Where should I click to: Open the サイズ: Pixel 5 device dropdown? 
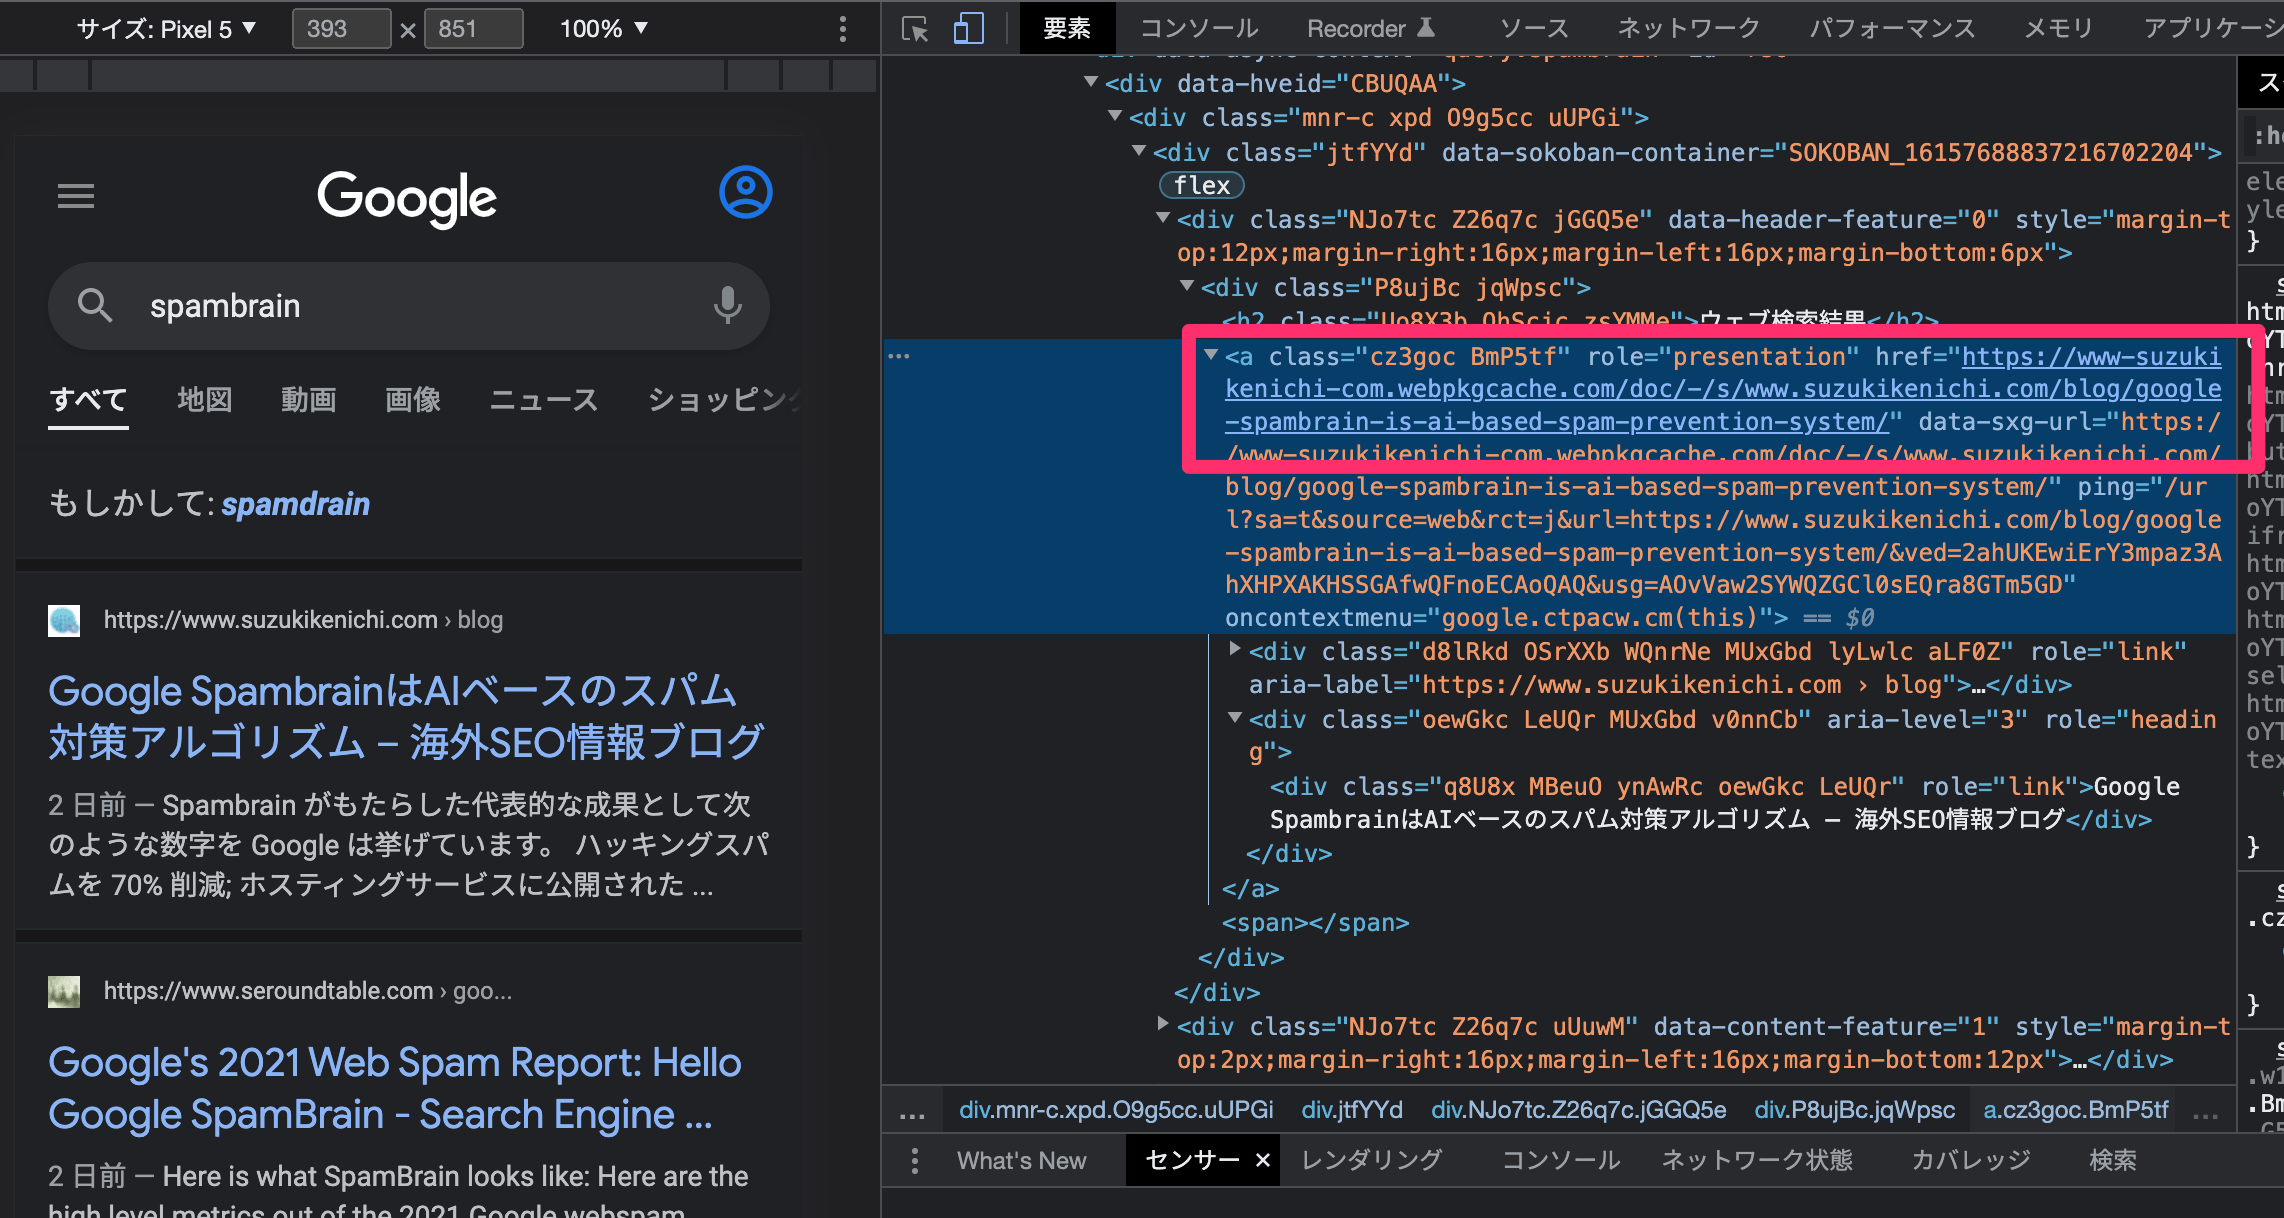(x=166, y=29)
